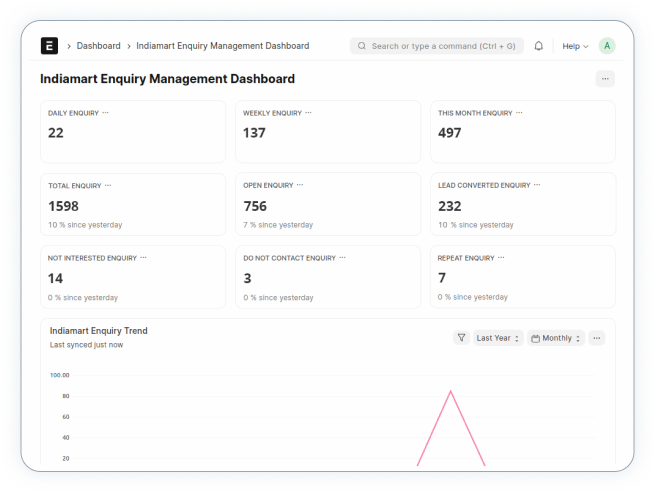Open Lead Converted Enquiry card ellipsis menu
The image size is (655, 492).
[x=537, y=185]
